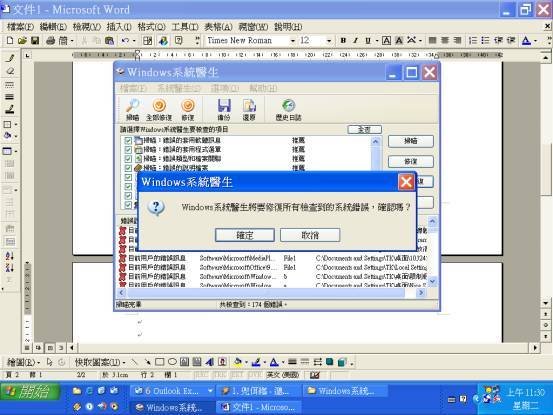Open the Times New Roman font dropdown
The width and height of the screenshot is (553, 415).
click(292, 41)
